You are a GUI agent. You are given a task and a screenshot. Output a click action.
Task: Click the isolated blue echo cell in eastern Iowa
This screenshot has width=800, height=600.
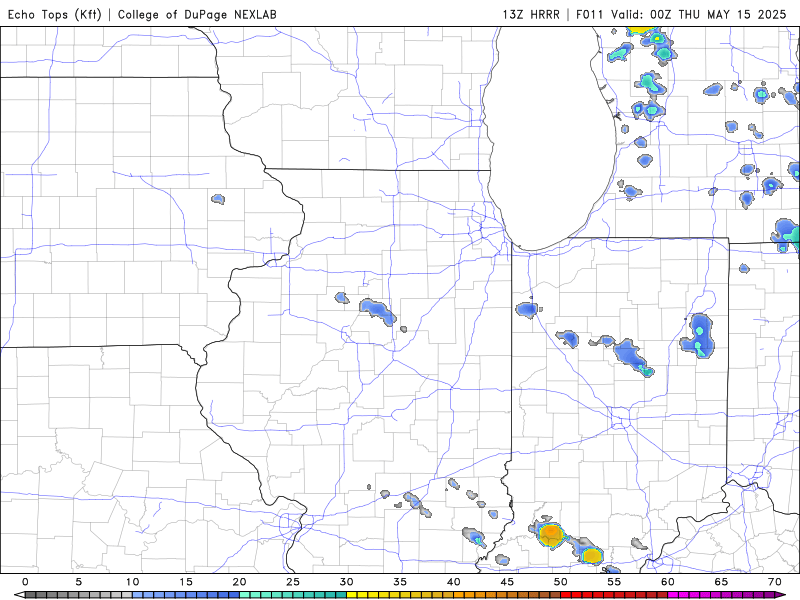[x=218, y=198]
